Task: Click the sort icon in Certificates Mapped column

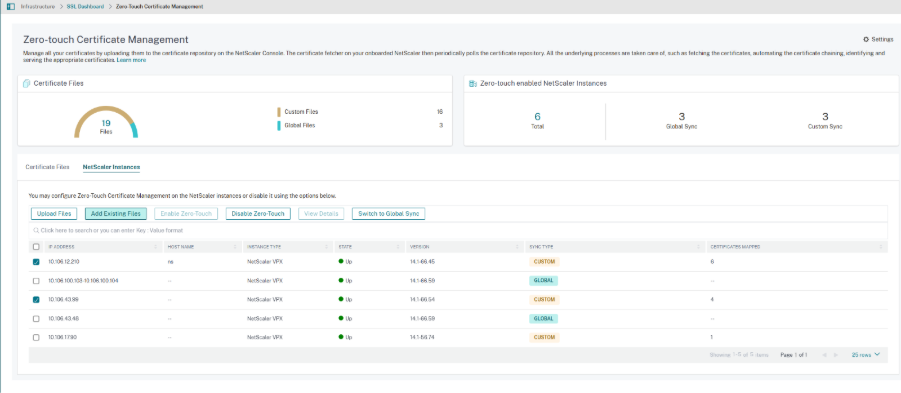Action: (x=881, y=246)
